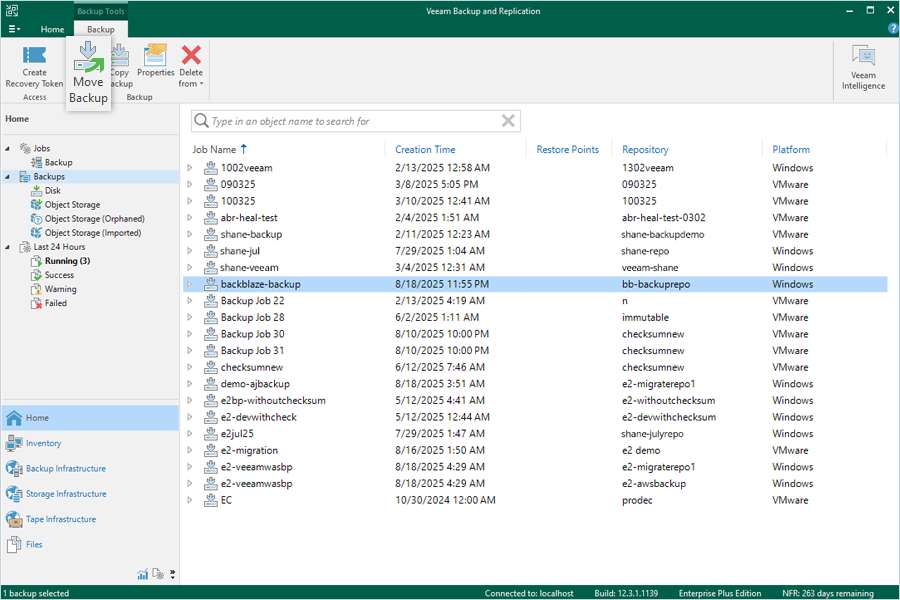
Task: Select the e2jul25 job icon
Action: [x=211, y=434]
